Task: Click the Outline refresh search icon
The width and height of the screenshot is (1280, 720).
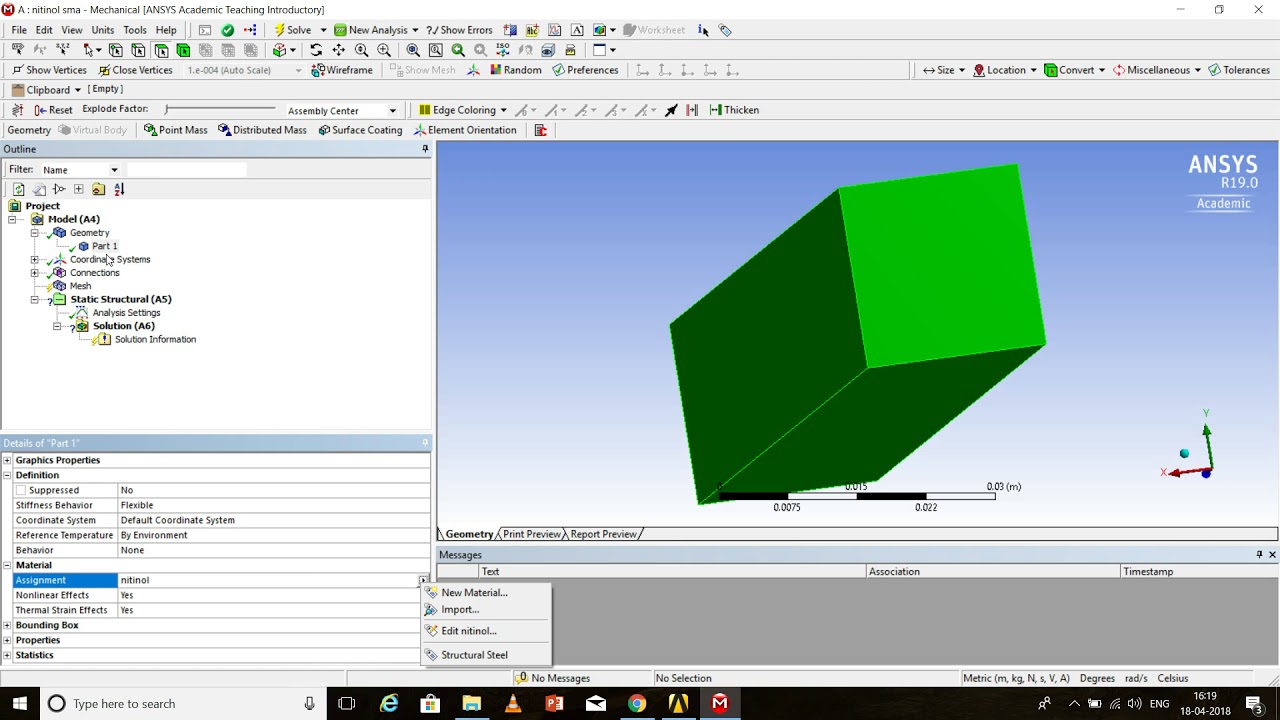Action: click(18, 189)
